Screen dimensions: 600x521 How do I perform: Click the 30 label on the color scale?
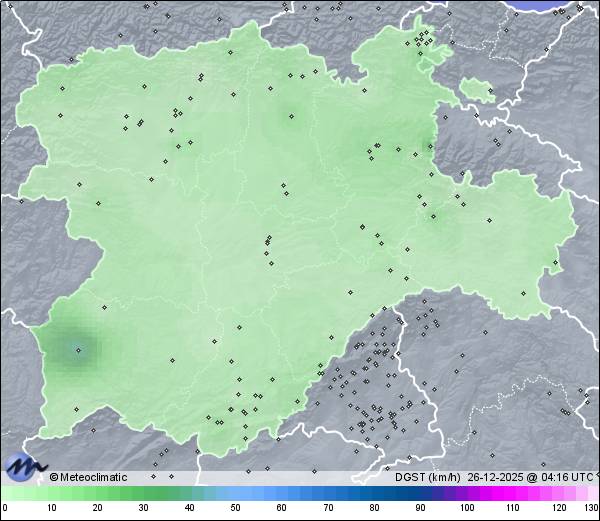click(143, 508)
